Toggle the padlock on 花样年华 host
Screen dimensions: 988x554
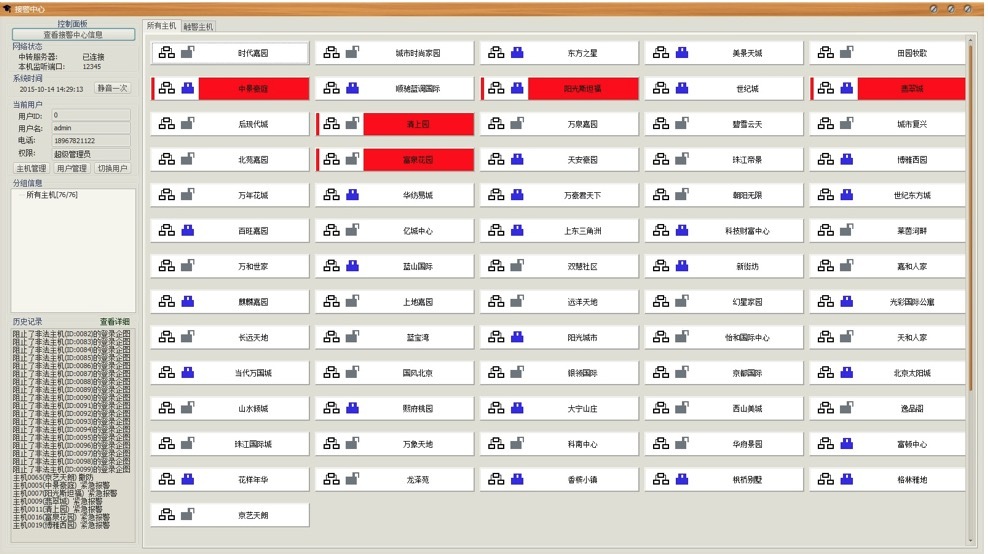click(x=187, y=479)
